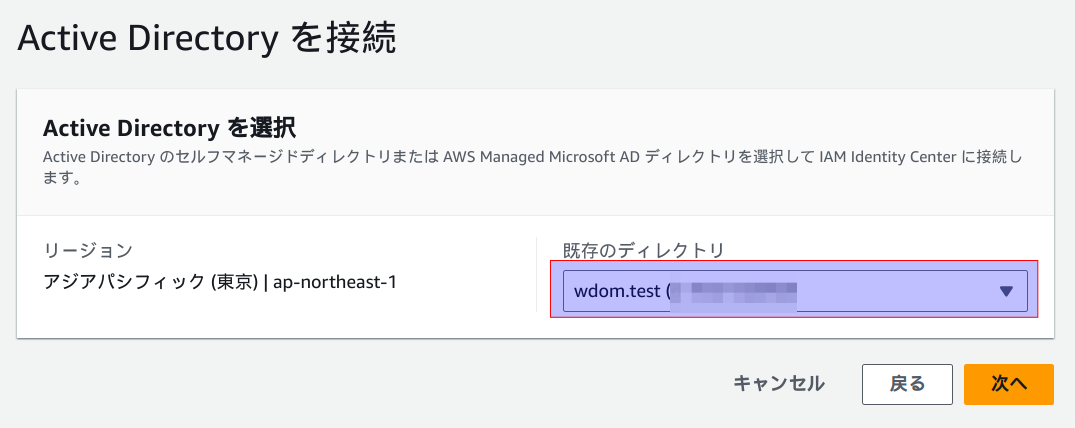This screenshot has width=1075, height=428.
Task: Click the dropdown triangle arrow icon
Action: tap(1007, 292)
